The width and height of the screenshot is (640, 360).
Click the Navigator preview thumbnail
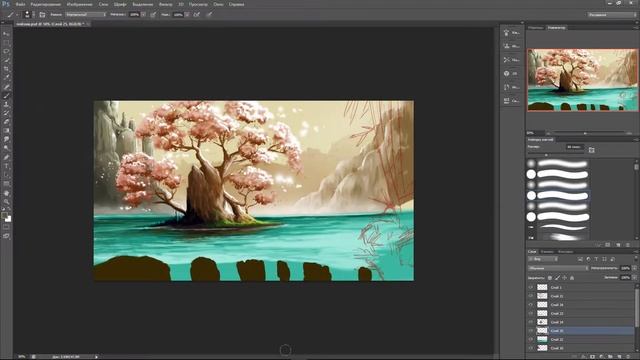click(582, 80)
